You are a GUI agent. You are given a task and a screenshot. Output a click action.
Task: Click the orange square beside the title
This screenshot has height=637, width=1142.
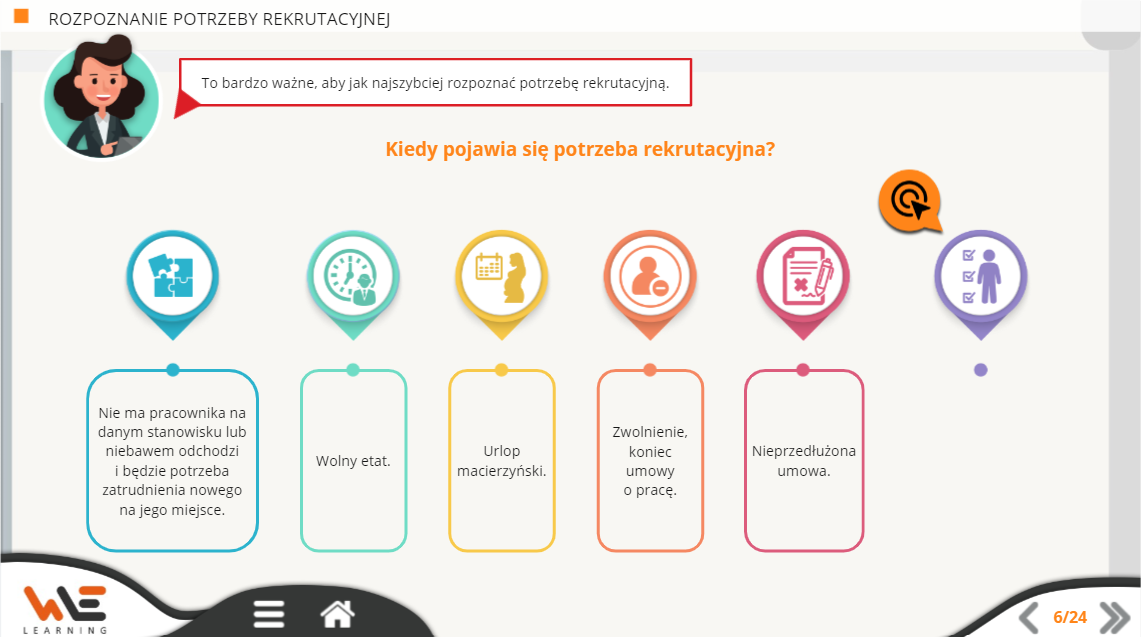[21, 16]
